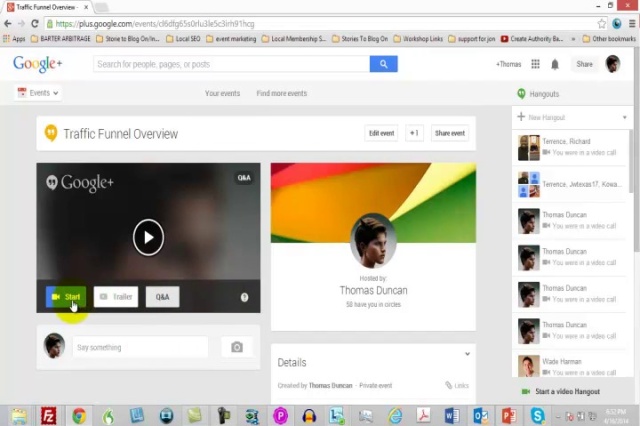The image size is (640, 426).
Task: Open Chrome from the taskbar
Action: [x=79, y=416]
